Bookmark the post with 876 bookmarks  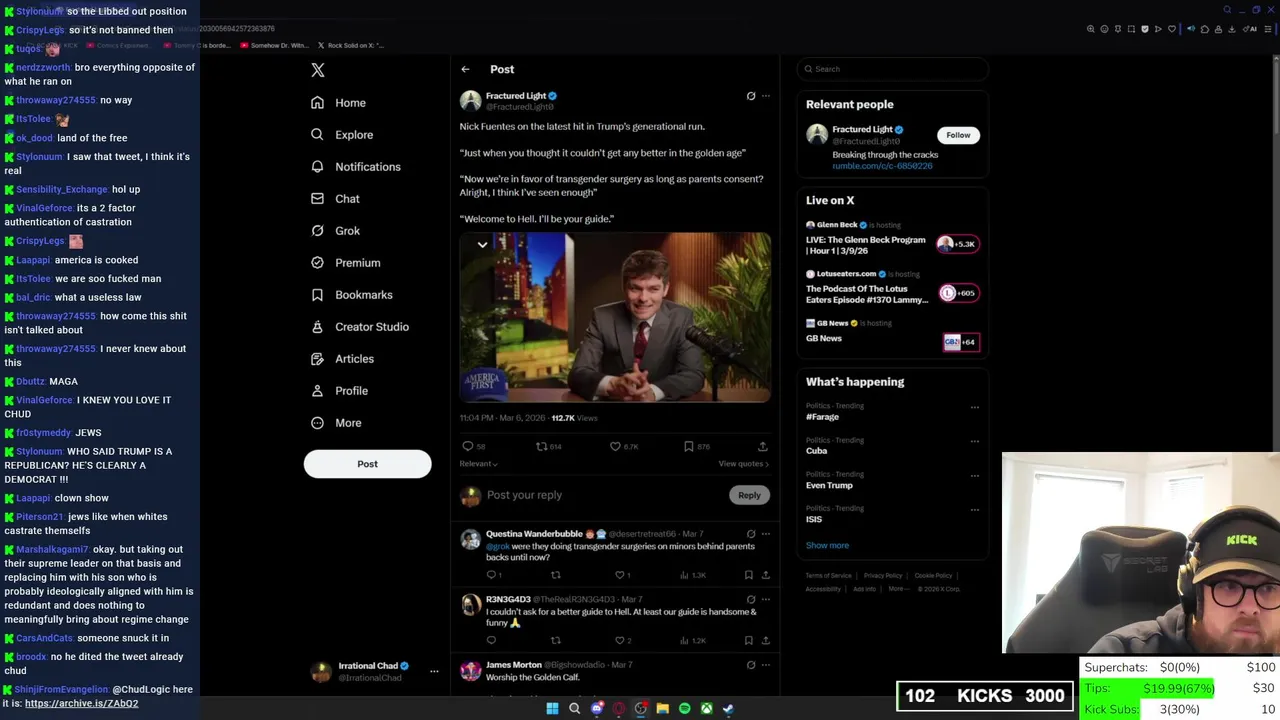[689, 447]
